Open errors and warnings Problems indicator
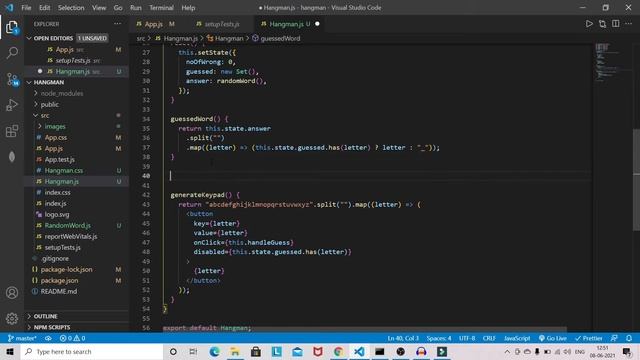This screenshot has height=360, width=640. (x=72, y=338)
